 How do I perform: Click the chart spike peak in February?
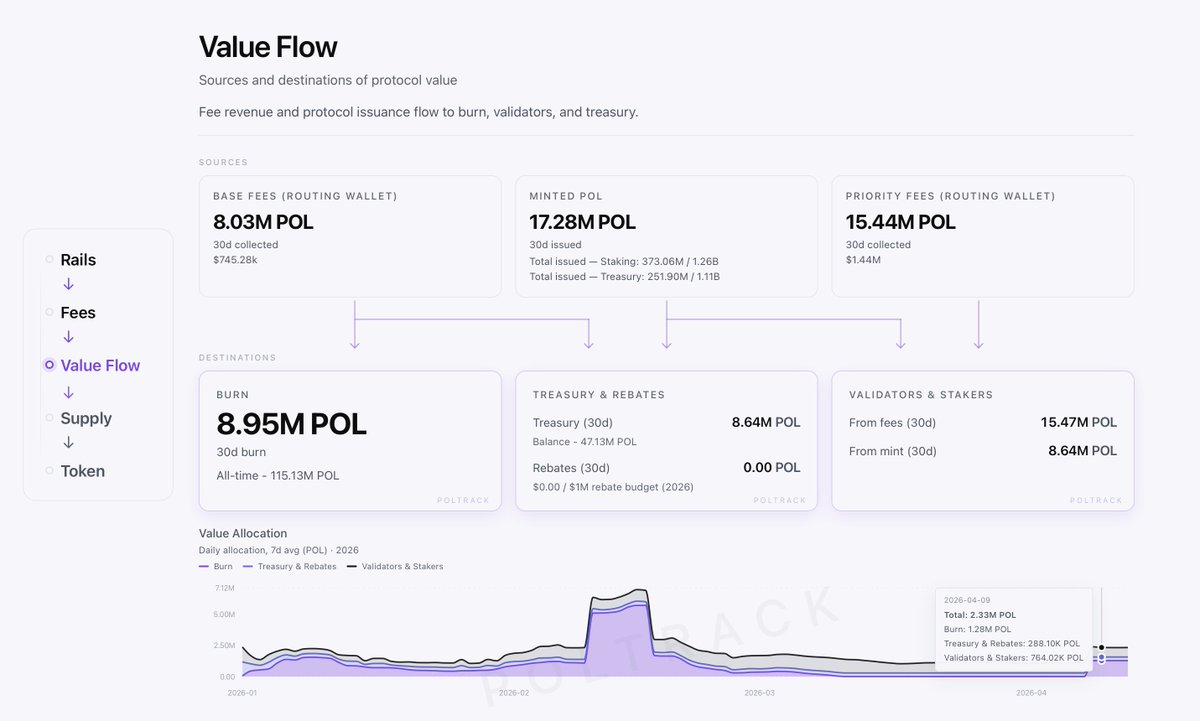(642, 591)
